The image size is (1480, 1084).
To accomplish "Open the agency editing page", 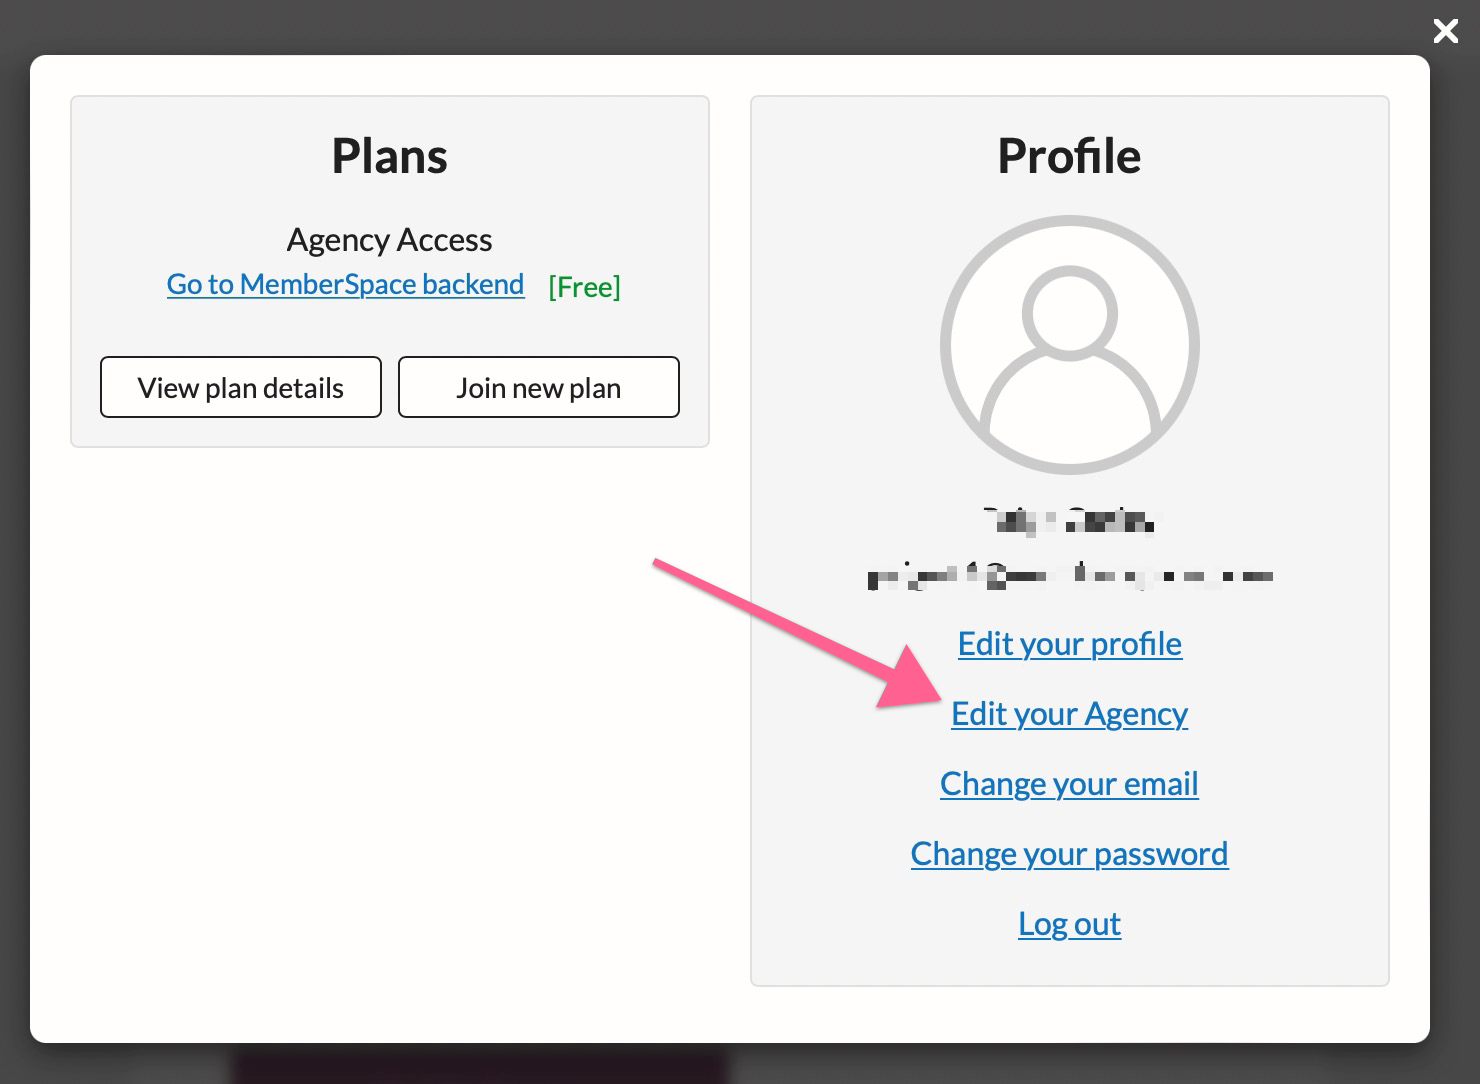I will (x=1069, y=714).
